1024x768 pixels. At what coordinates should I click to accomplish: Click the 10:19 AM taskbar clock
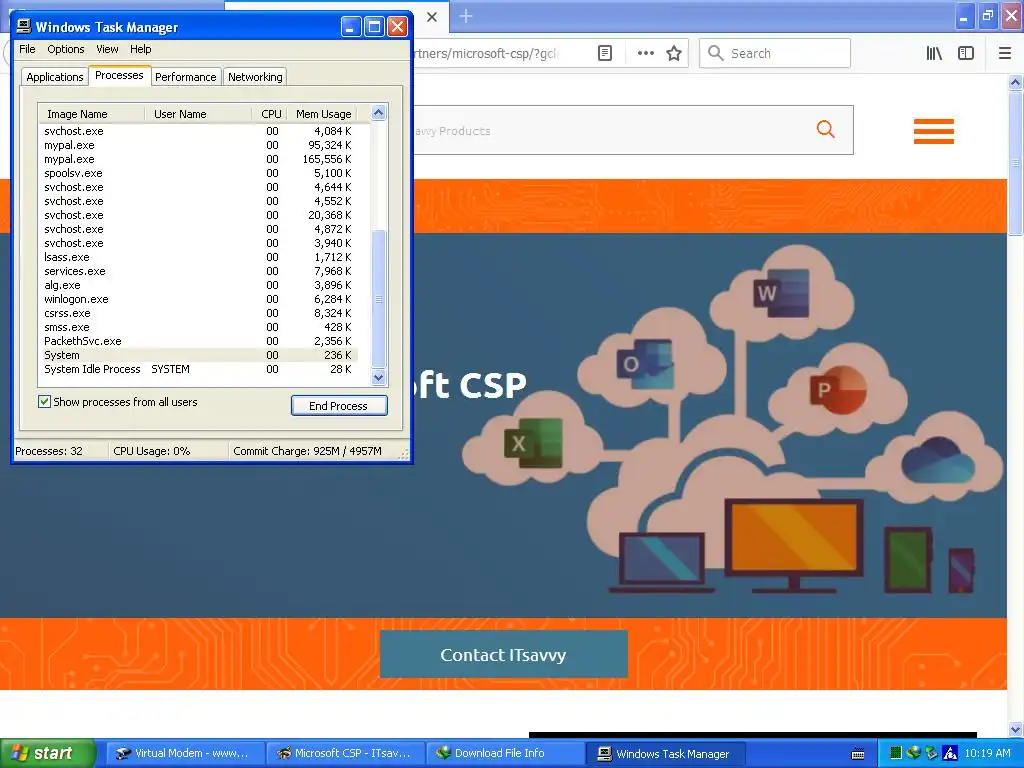tap(987, 753)
